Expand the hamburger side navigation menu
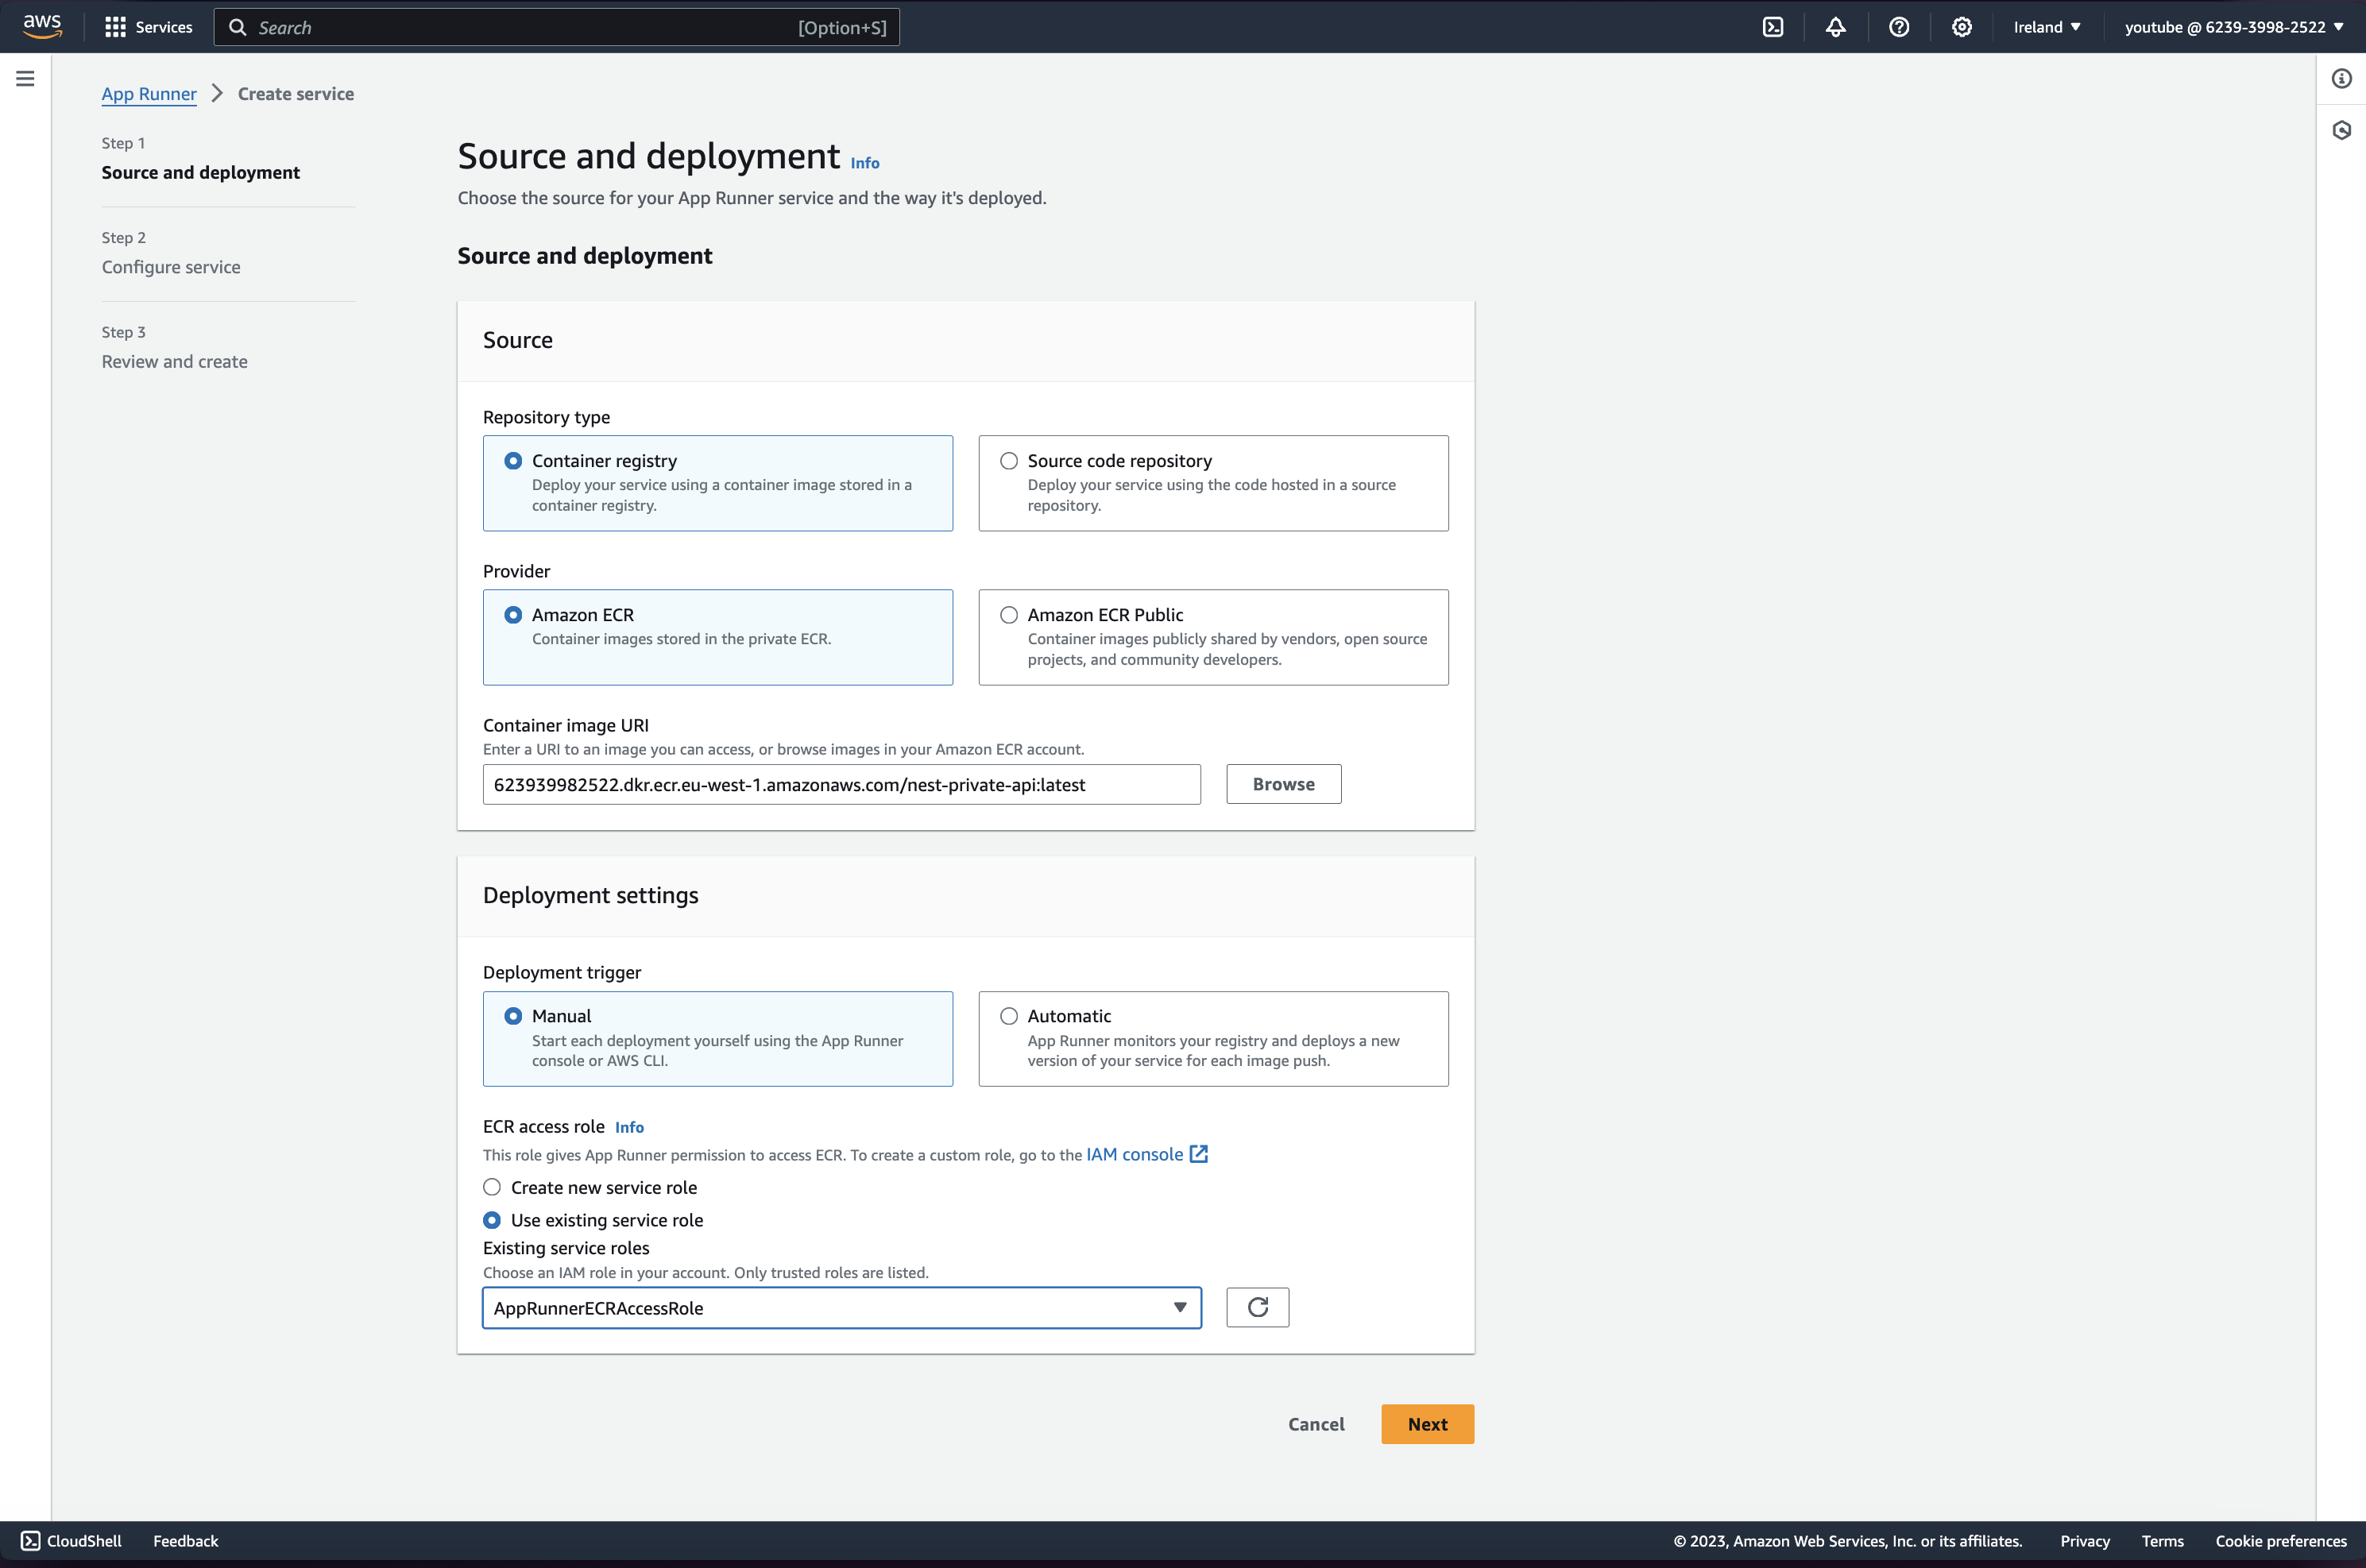 (25, 78)
